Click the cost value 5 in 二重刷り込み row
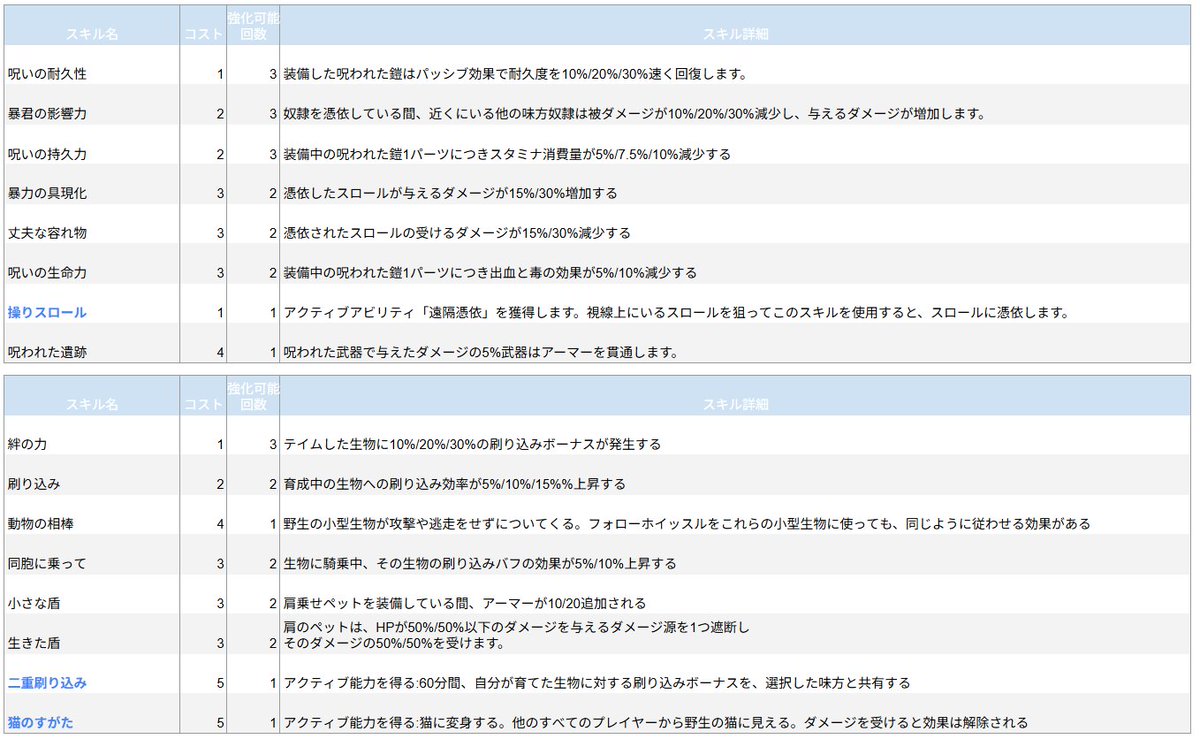This screenshot has width=1200, height=739. click(x=220, y=683)
